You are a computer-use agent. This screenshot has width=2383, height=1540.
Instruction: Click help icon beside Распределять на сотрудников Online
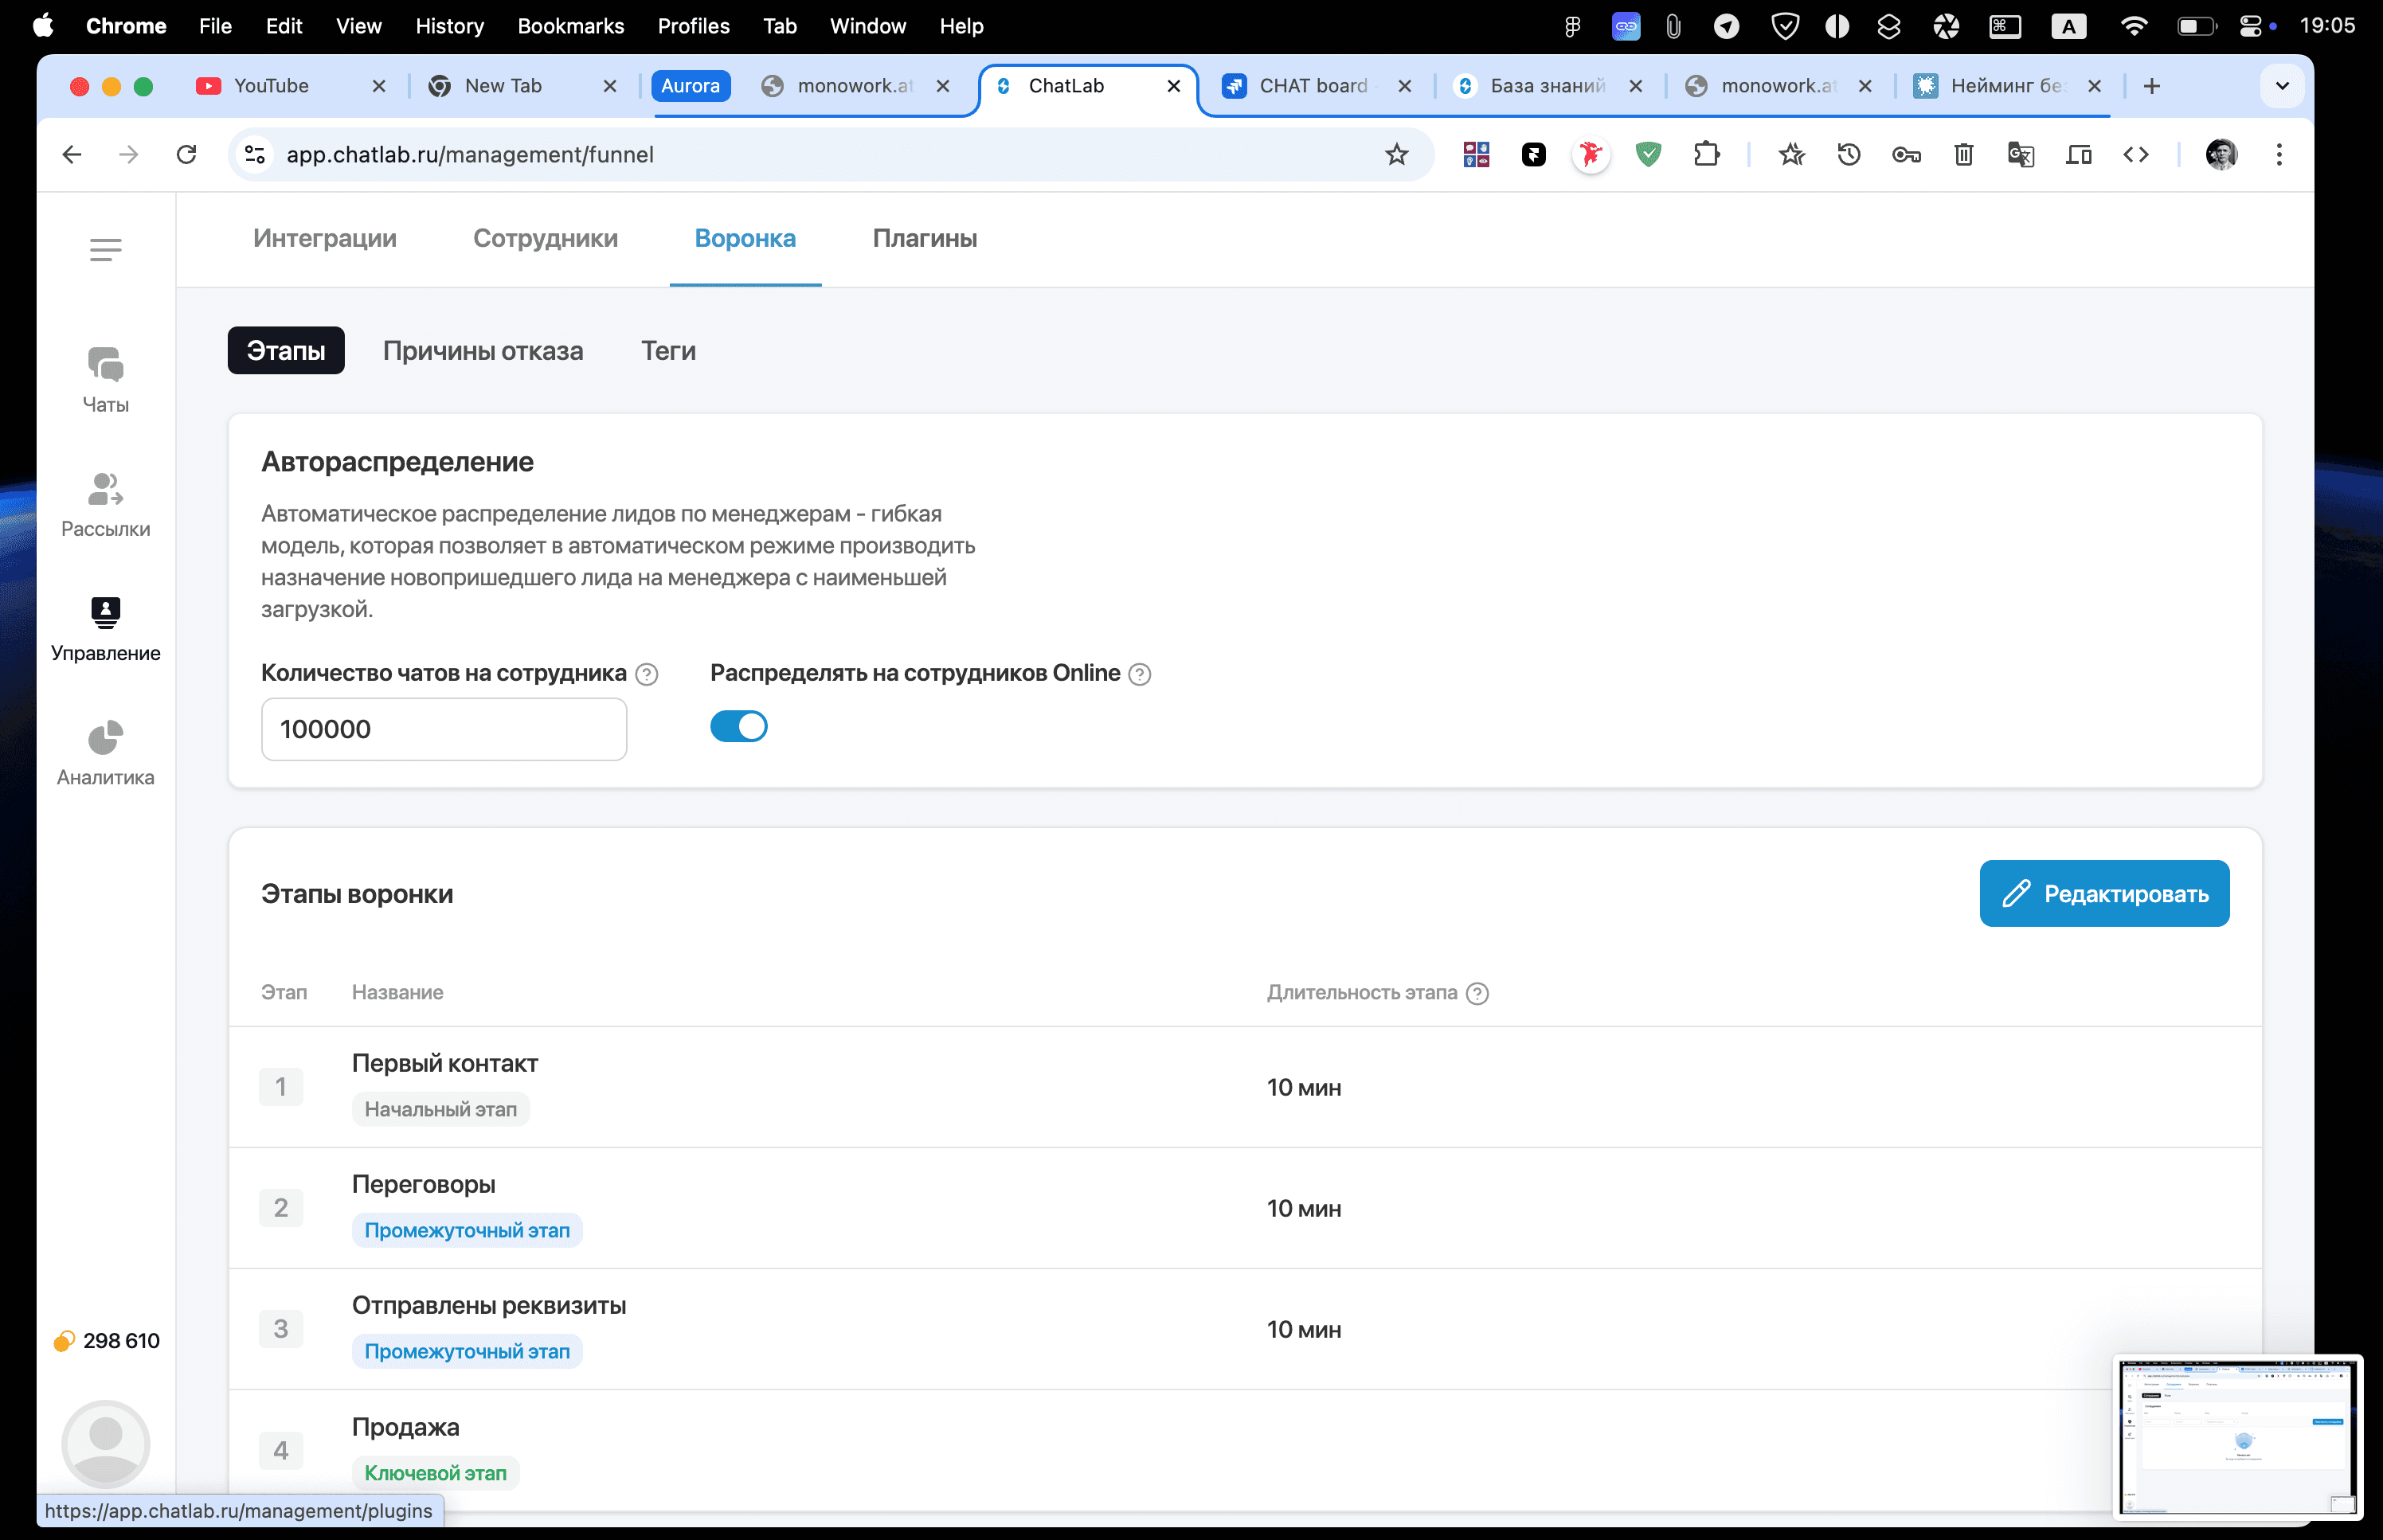tap(1139, 674)
